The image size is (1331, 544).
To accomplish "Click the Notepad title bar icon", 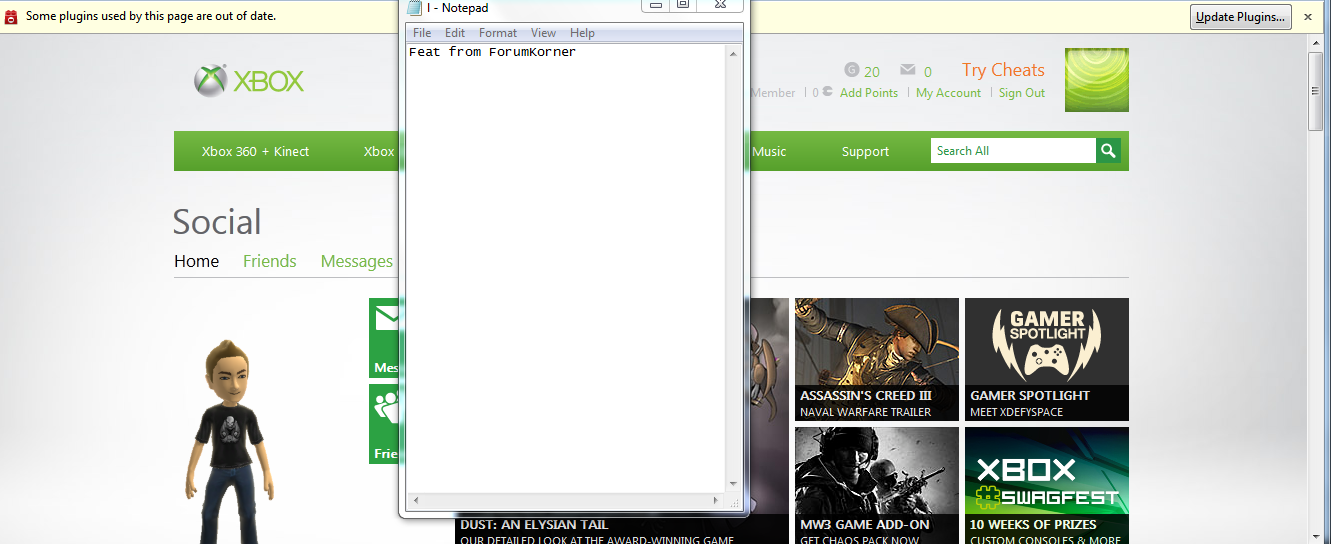I will pos(415,8).
